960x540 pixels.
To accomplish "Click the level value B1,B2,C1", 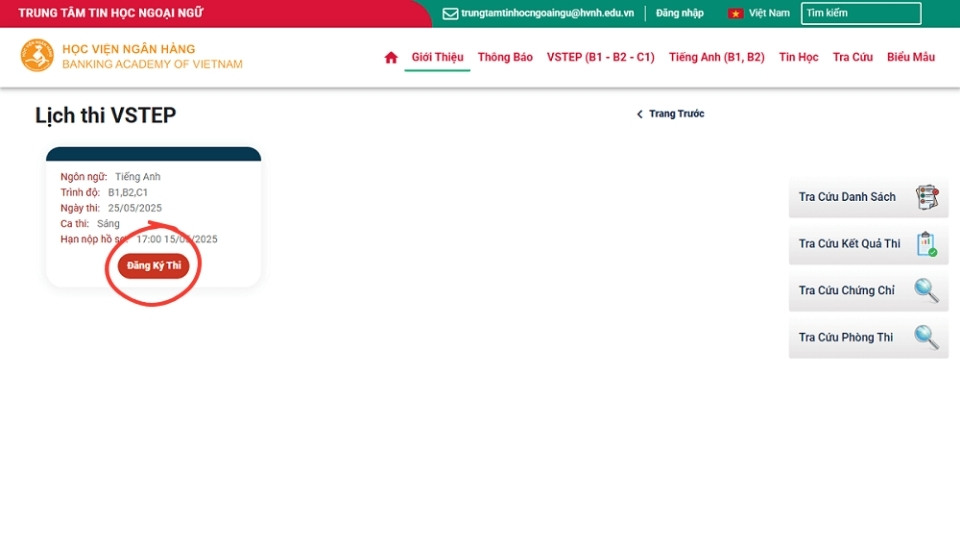I will [x=128, y=192].
